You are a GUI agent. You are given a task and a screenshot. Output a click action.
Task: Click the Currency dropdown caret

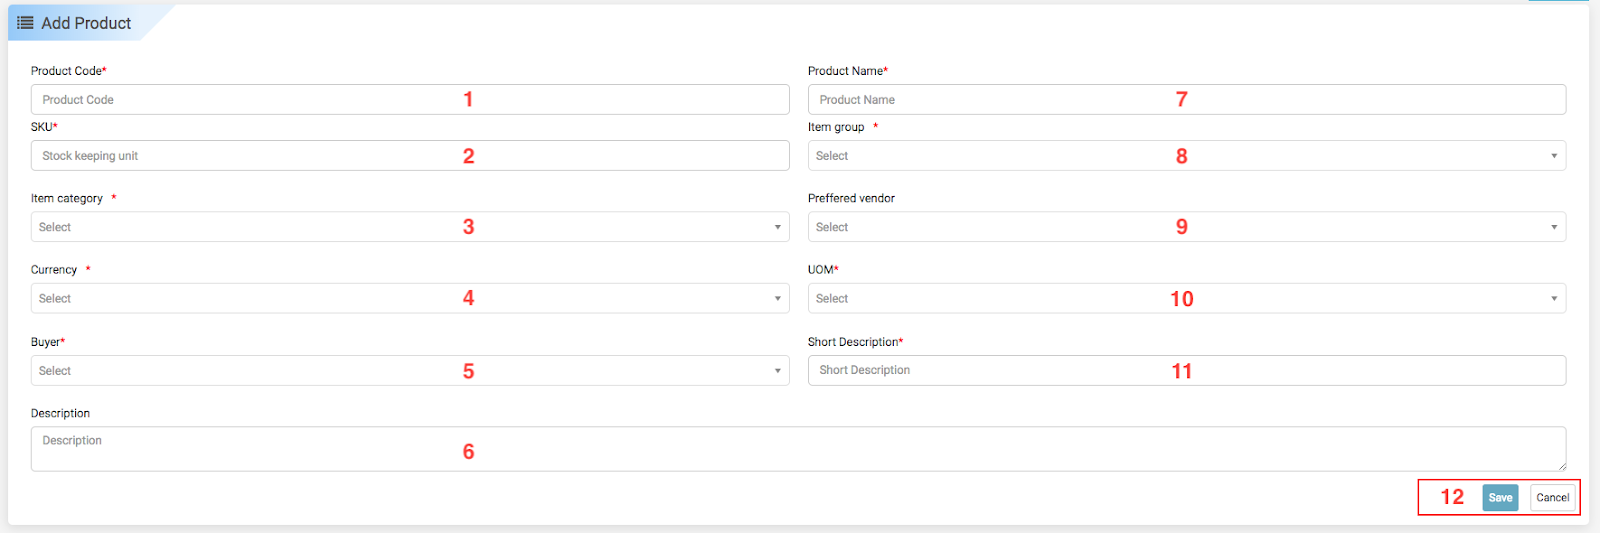tap(777, 299)
